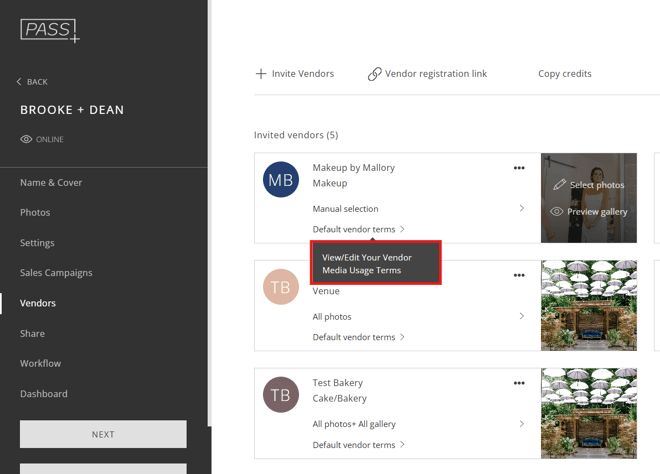Open Photos in the sidebar
The image size is (660, 474).
coord(35,212)
